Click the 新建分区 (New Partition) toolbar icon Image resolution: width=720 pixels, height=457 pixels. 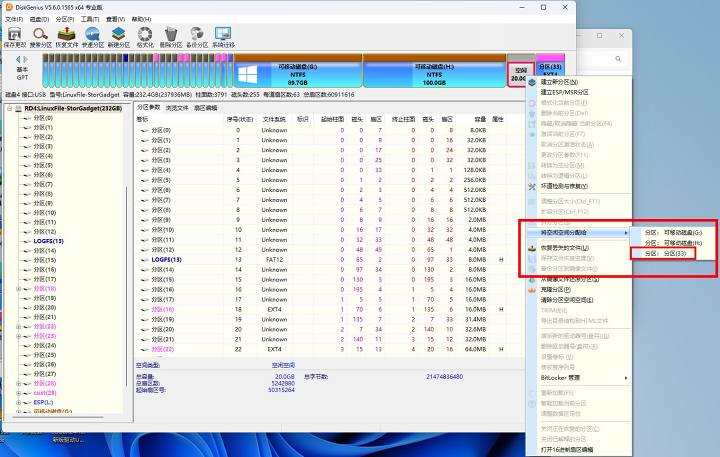[119, 37]
